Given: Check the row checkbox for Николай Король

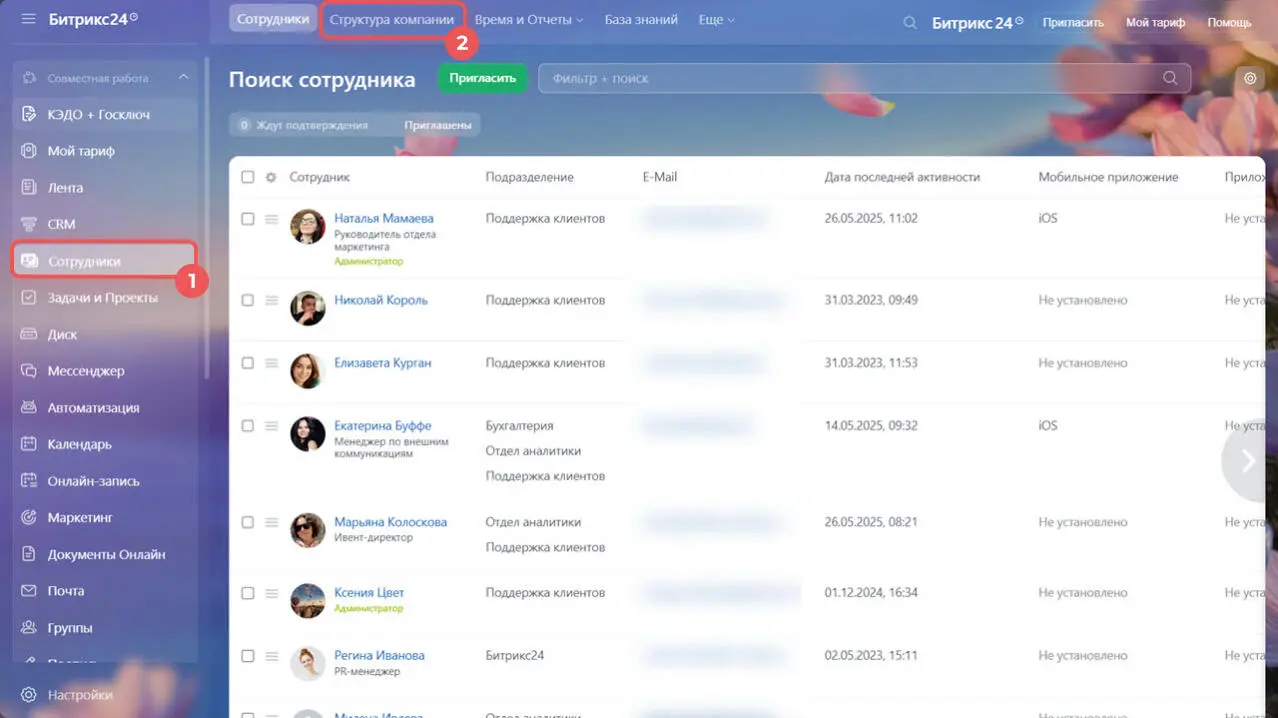Looking at the screenshot, I should pyautogui.click(x=246, y=298).
